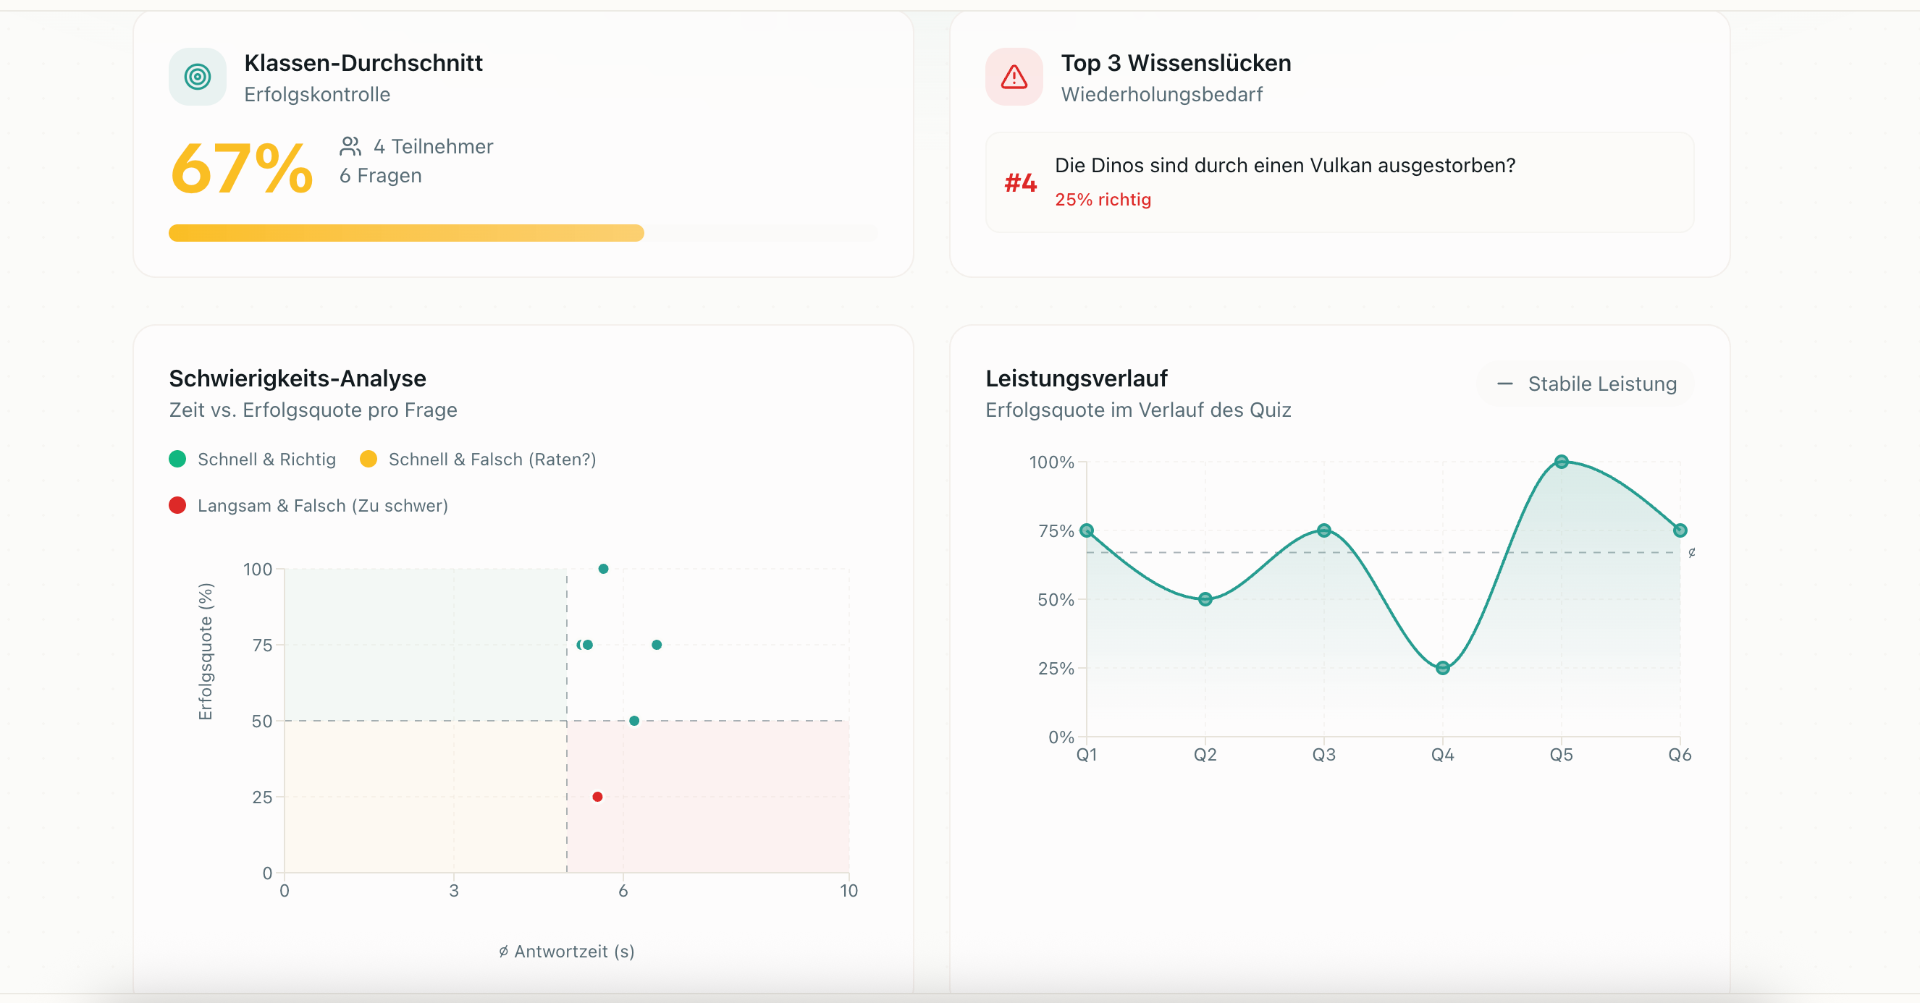Click the Q6 final data point
Screen dimensions: 1920x1003
1680,531
